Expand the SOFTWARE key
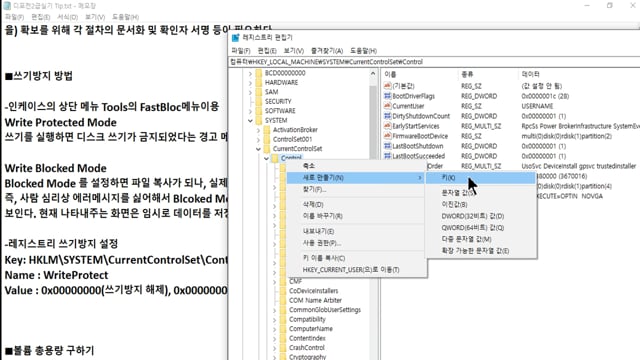 click(250, 111)
